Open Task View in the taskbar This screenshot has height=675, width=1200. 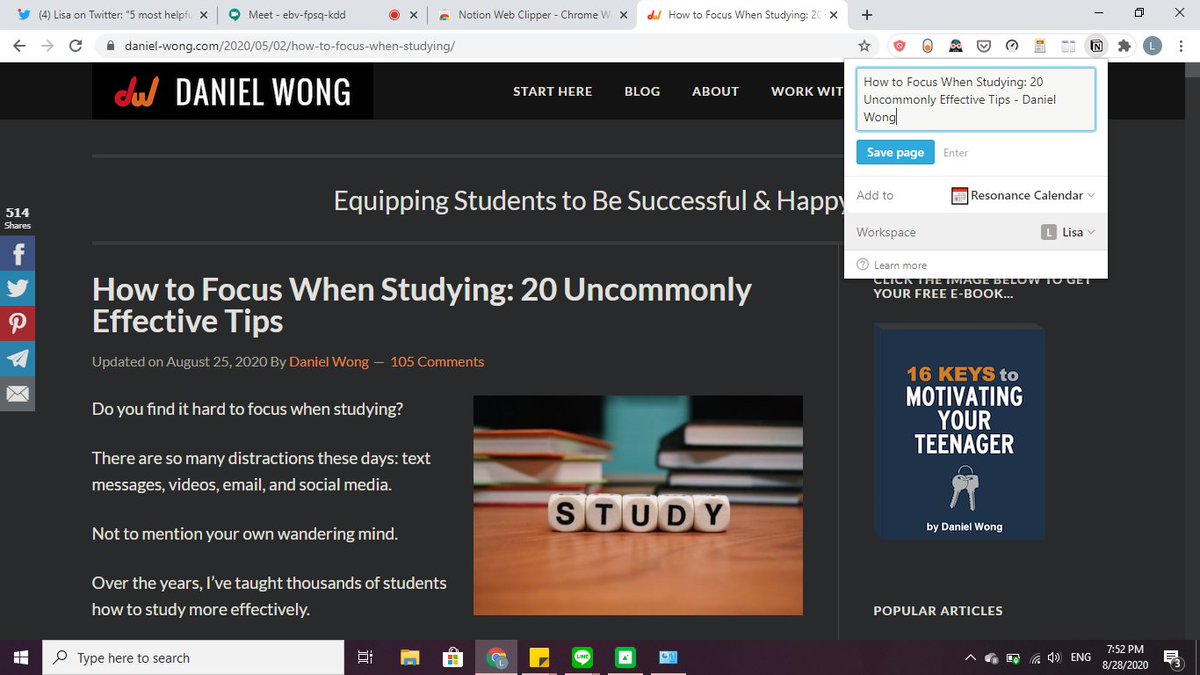(365, 658)
